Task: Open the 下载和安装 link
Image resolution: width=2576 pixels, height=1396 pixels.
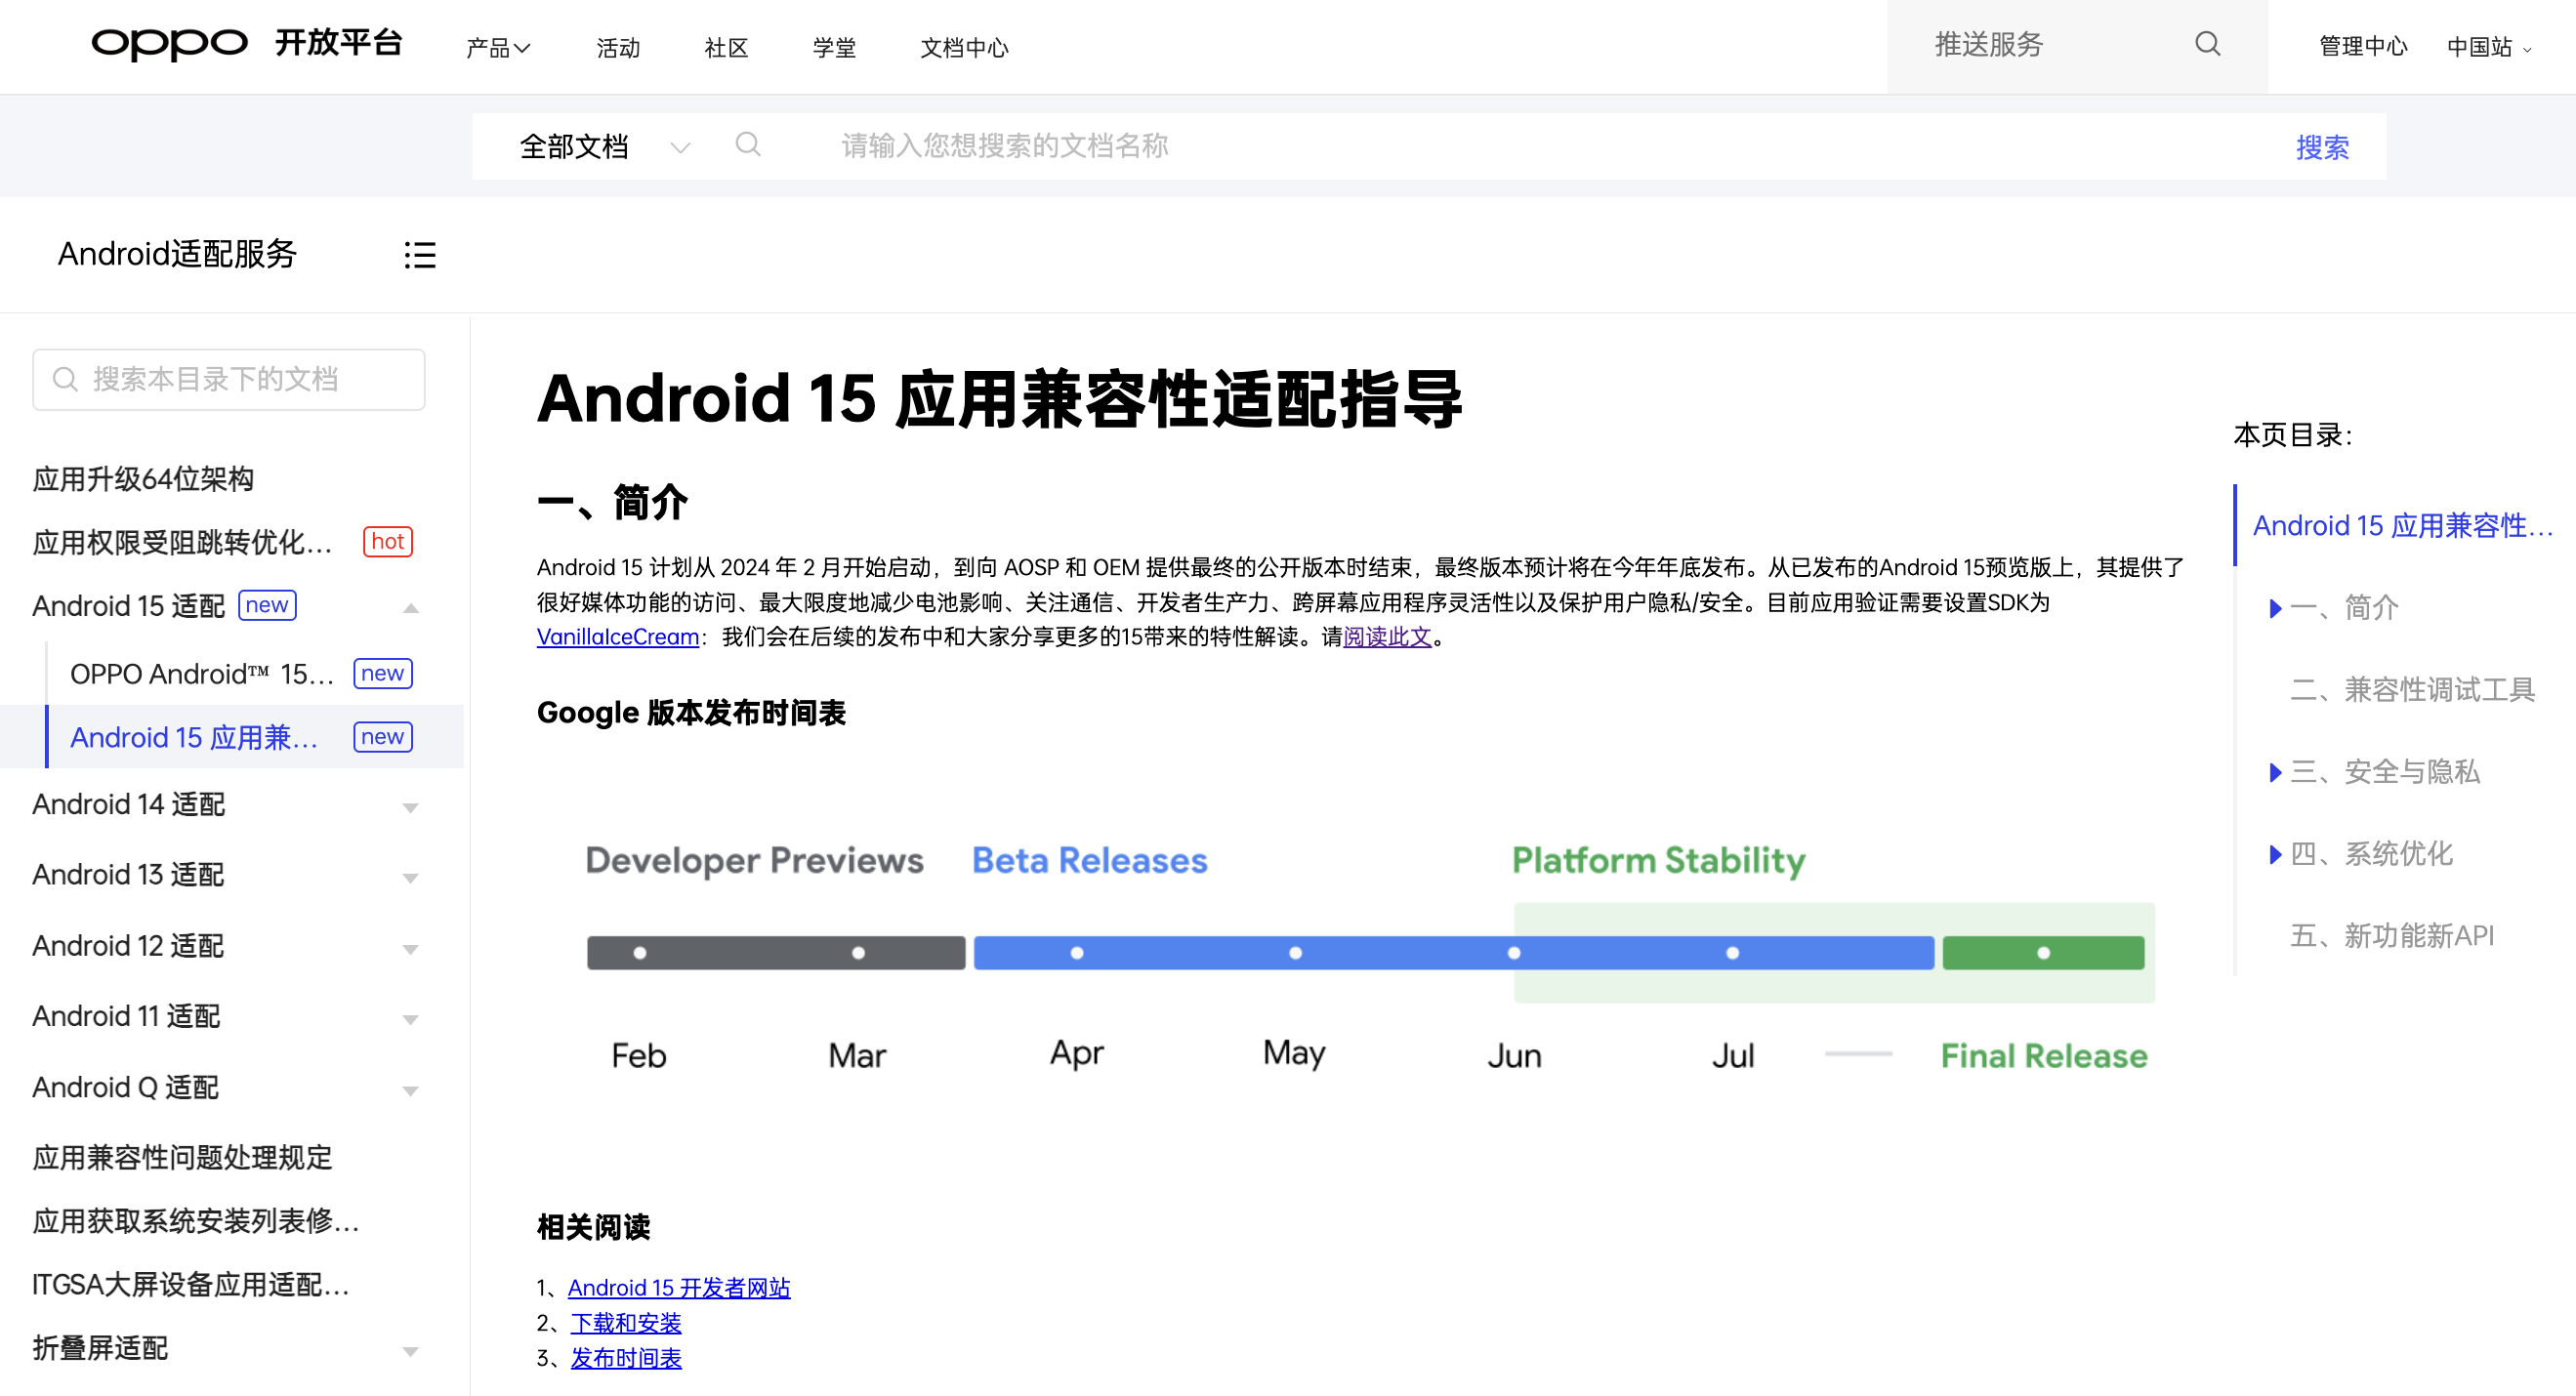Action: (625, 1322)
